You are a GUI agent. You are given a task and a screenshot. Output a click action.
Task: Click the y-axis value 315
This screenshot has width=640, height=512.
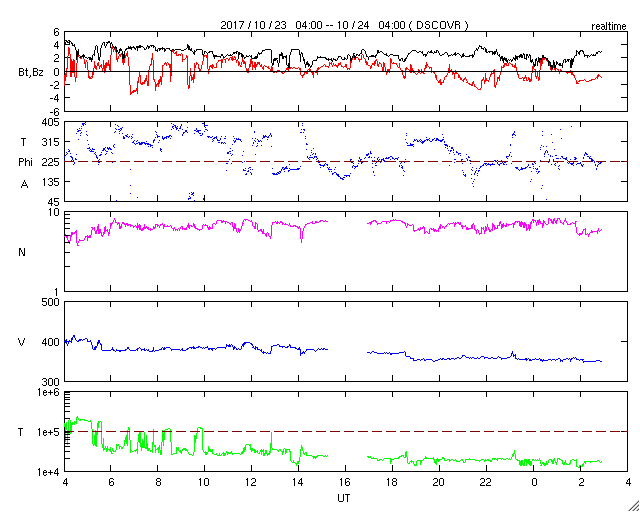point(51,142)
